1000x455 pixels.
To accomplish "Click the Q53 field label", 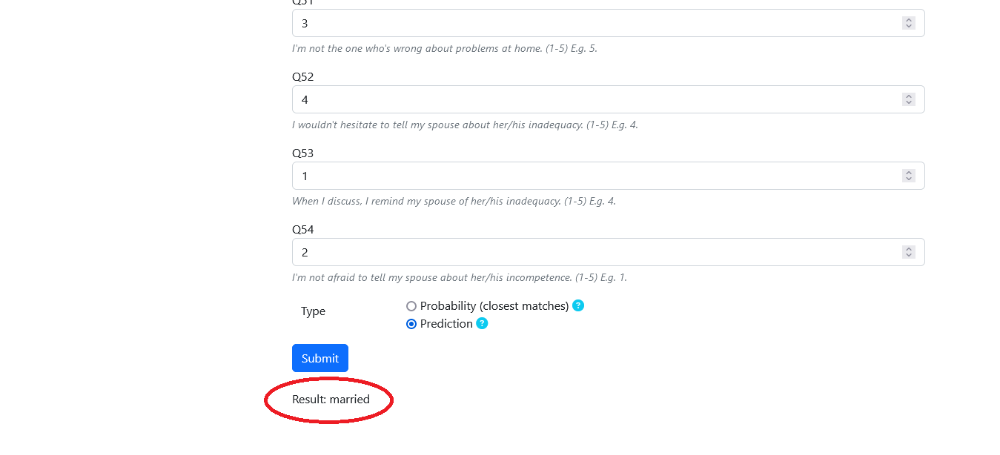I will [x=303, y=153].
